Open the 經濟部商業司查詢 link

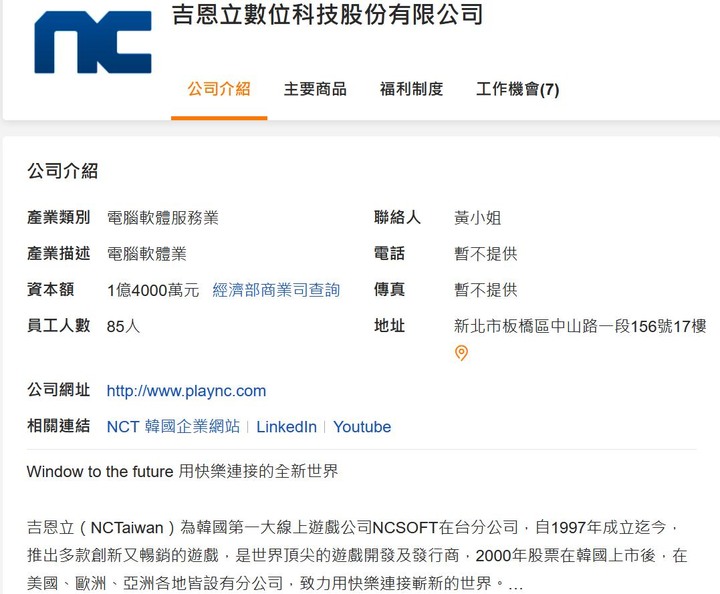tap(276, 290)
